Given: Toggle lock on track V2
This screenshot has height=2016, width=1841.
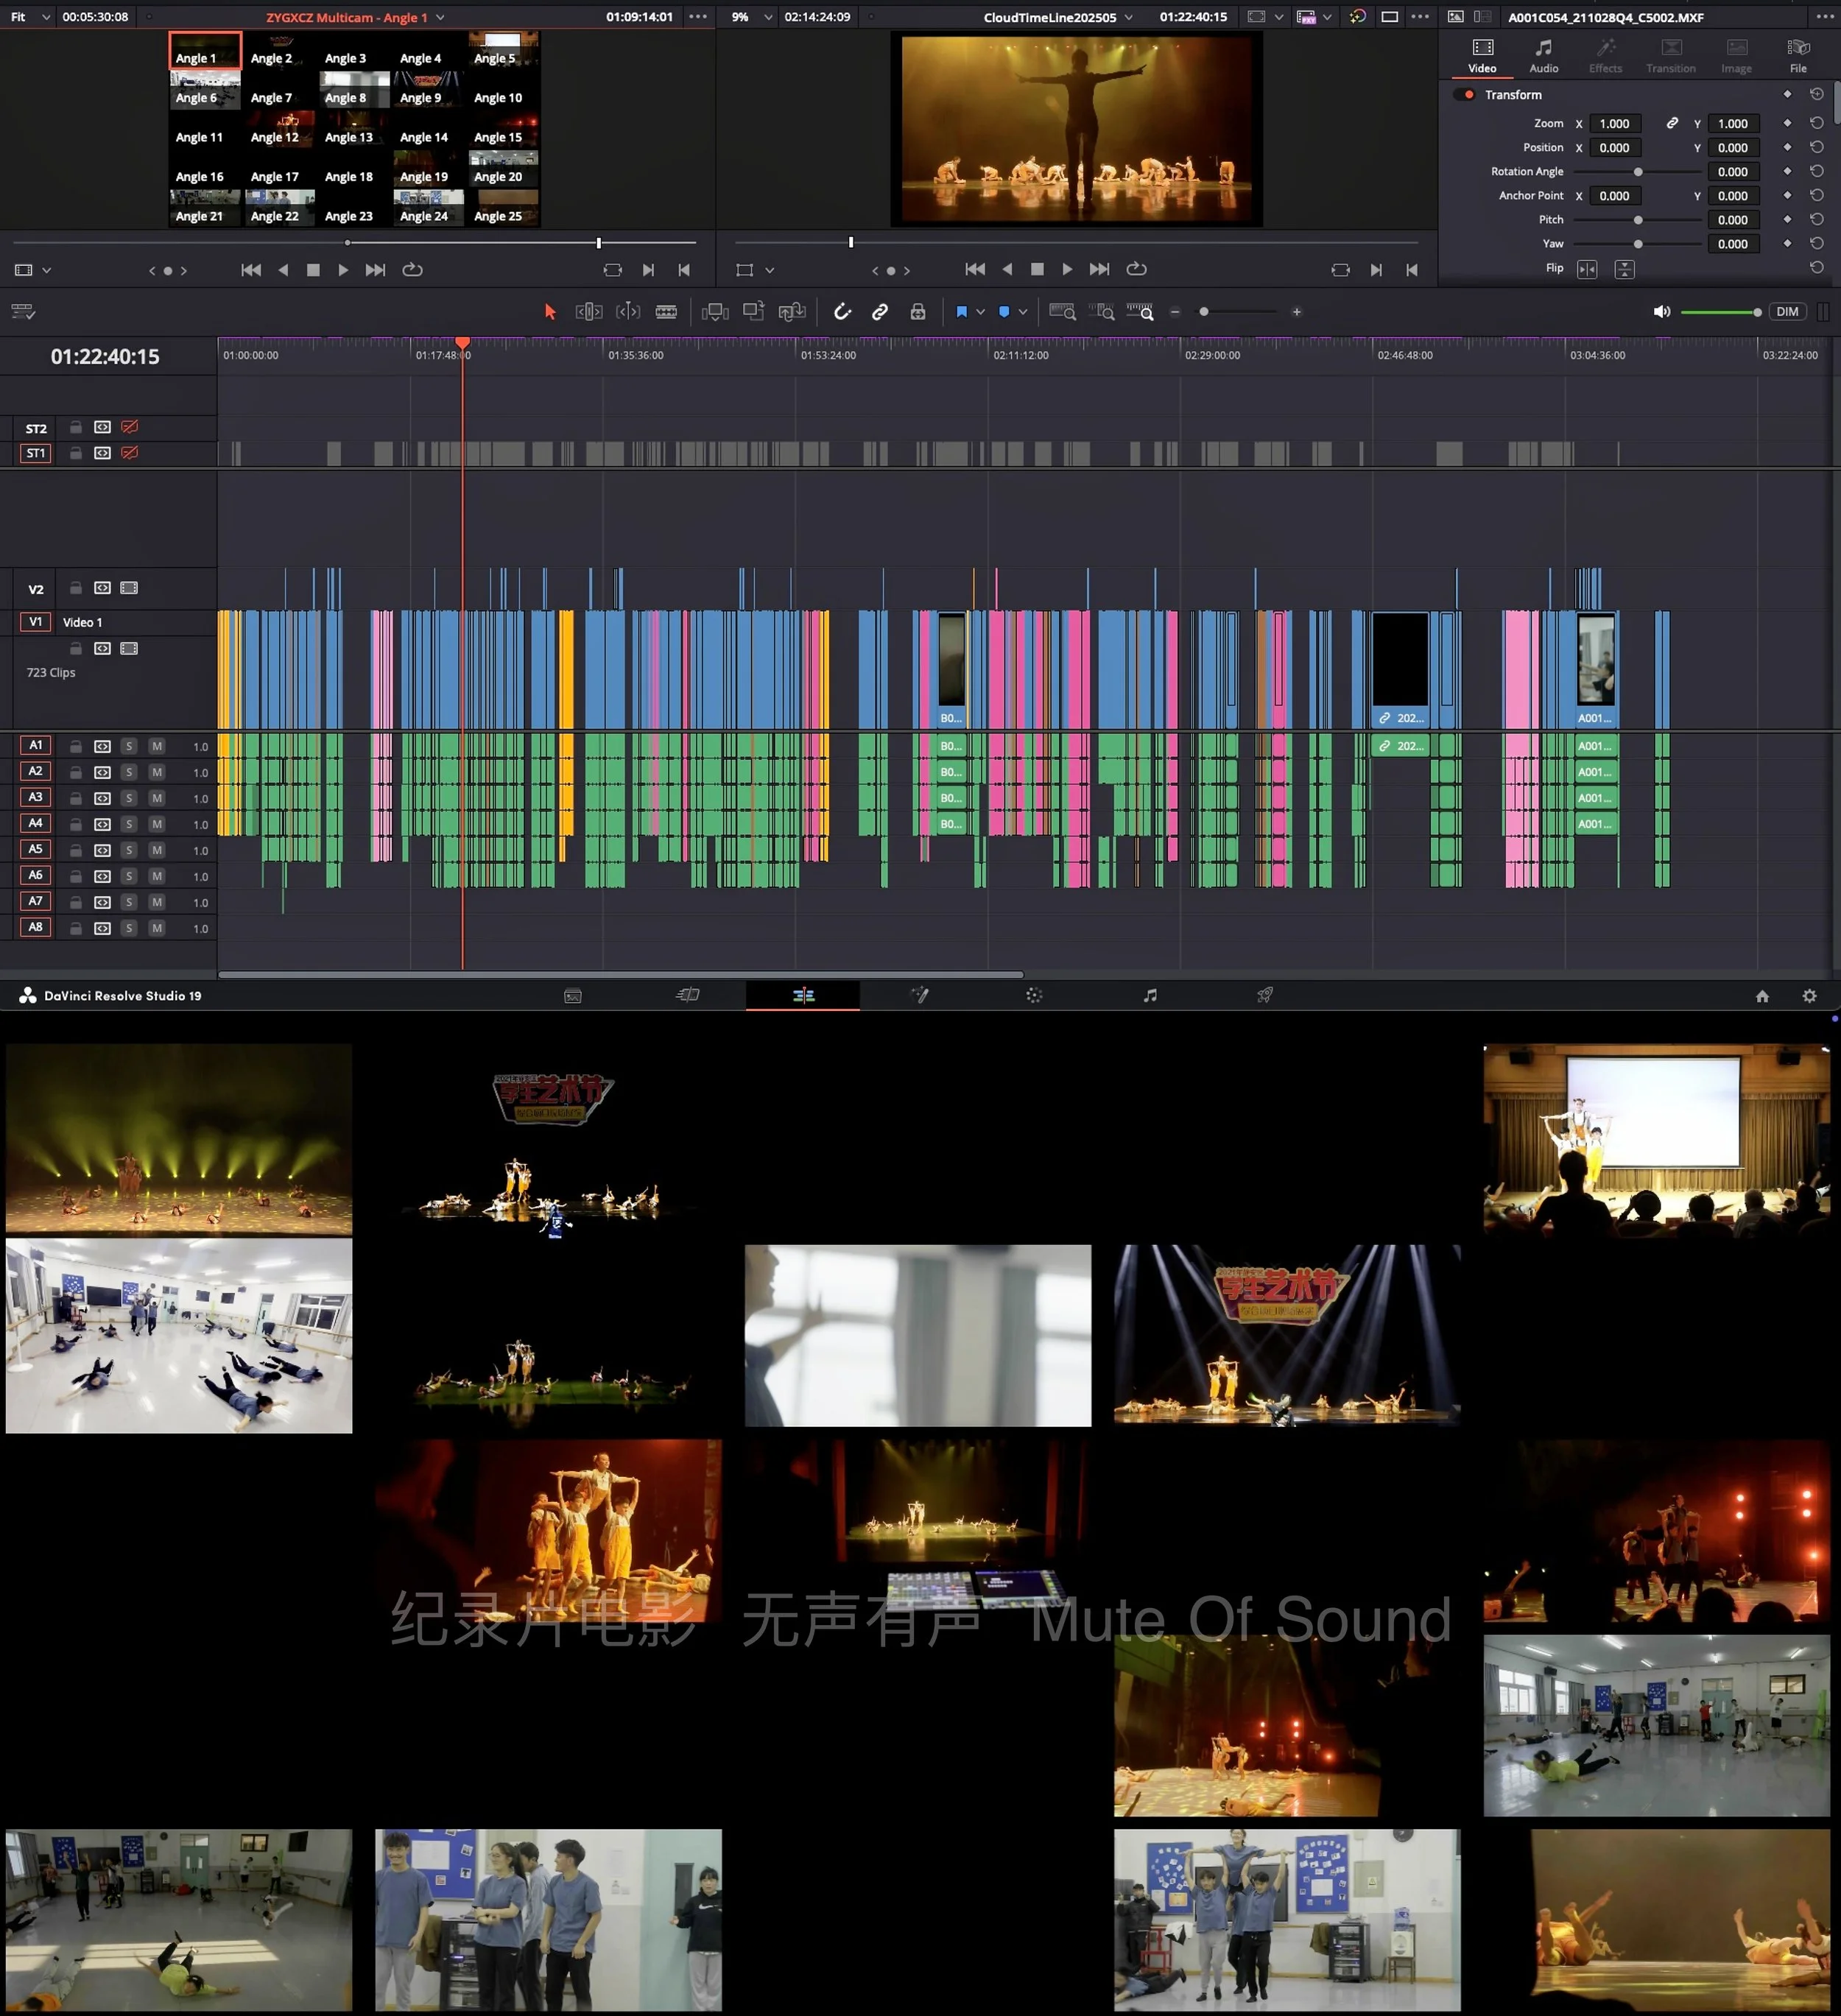Looking at the screenshot, I should click(x=76, y=588).
